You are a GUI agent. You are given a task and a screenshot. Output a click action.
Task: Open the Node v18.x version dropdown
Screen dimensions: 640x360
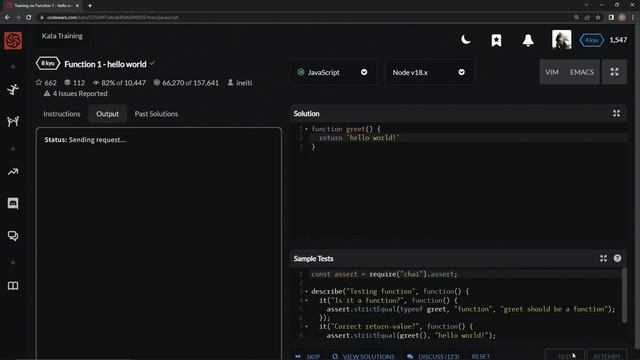pyautogui.click(x=429, y=72)
